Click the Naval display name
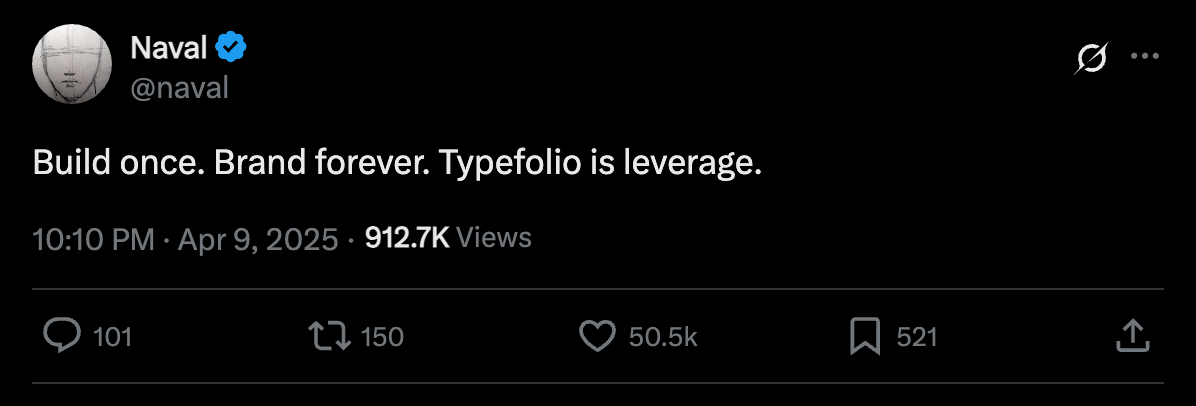This screenshot has width=1196, height=406. [169, 49]
